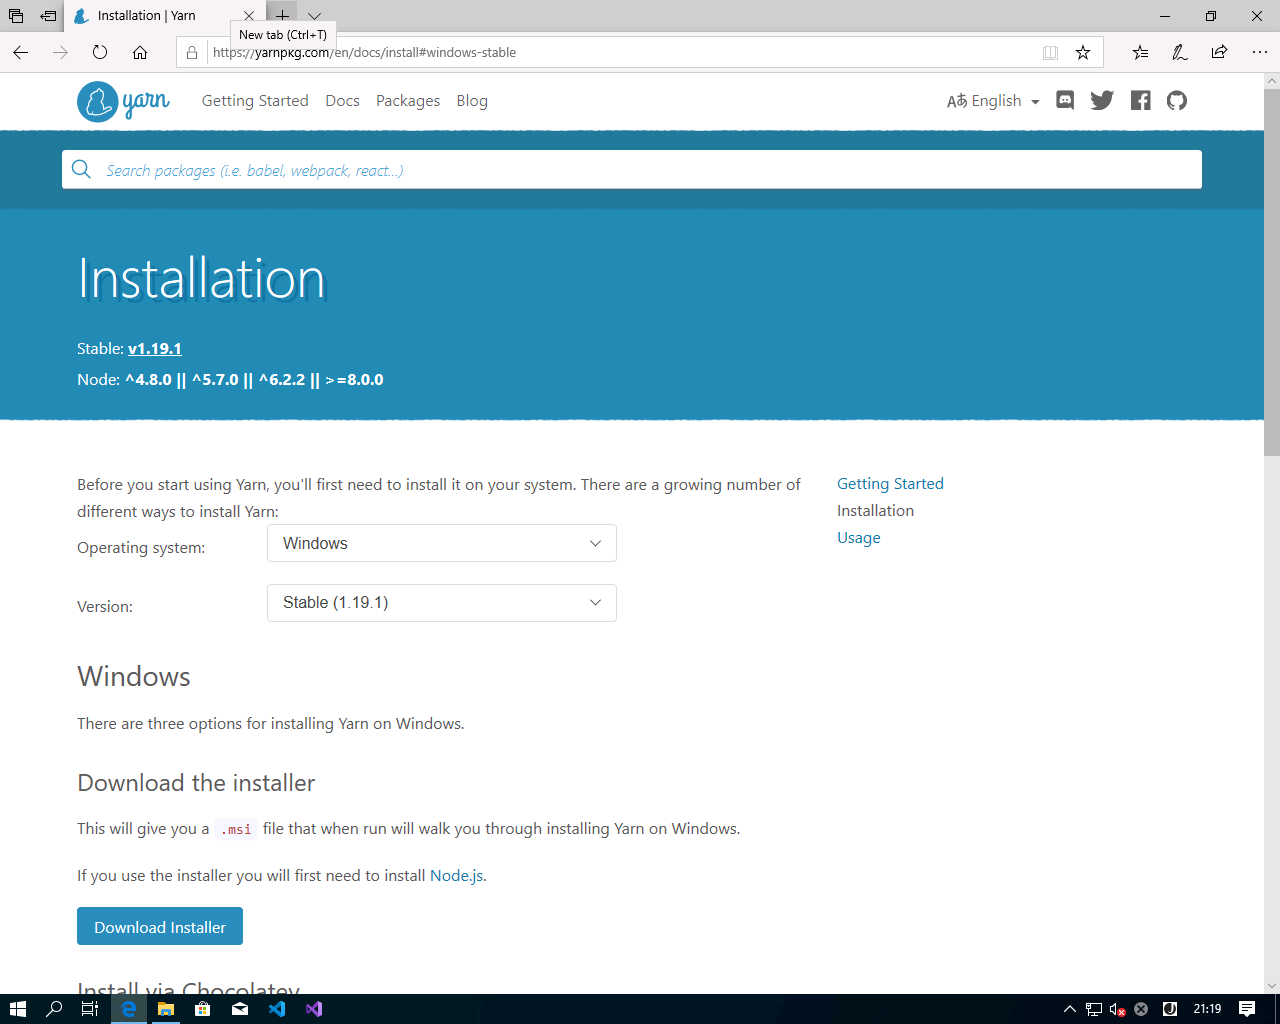Go to the Packages nav item
This screenshot has height=1024, width=1280.
pyautogui.click(x=408, y=101)
